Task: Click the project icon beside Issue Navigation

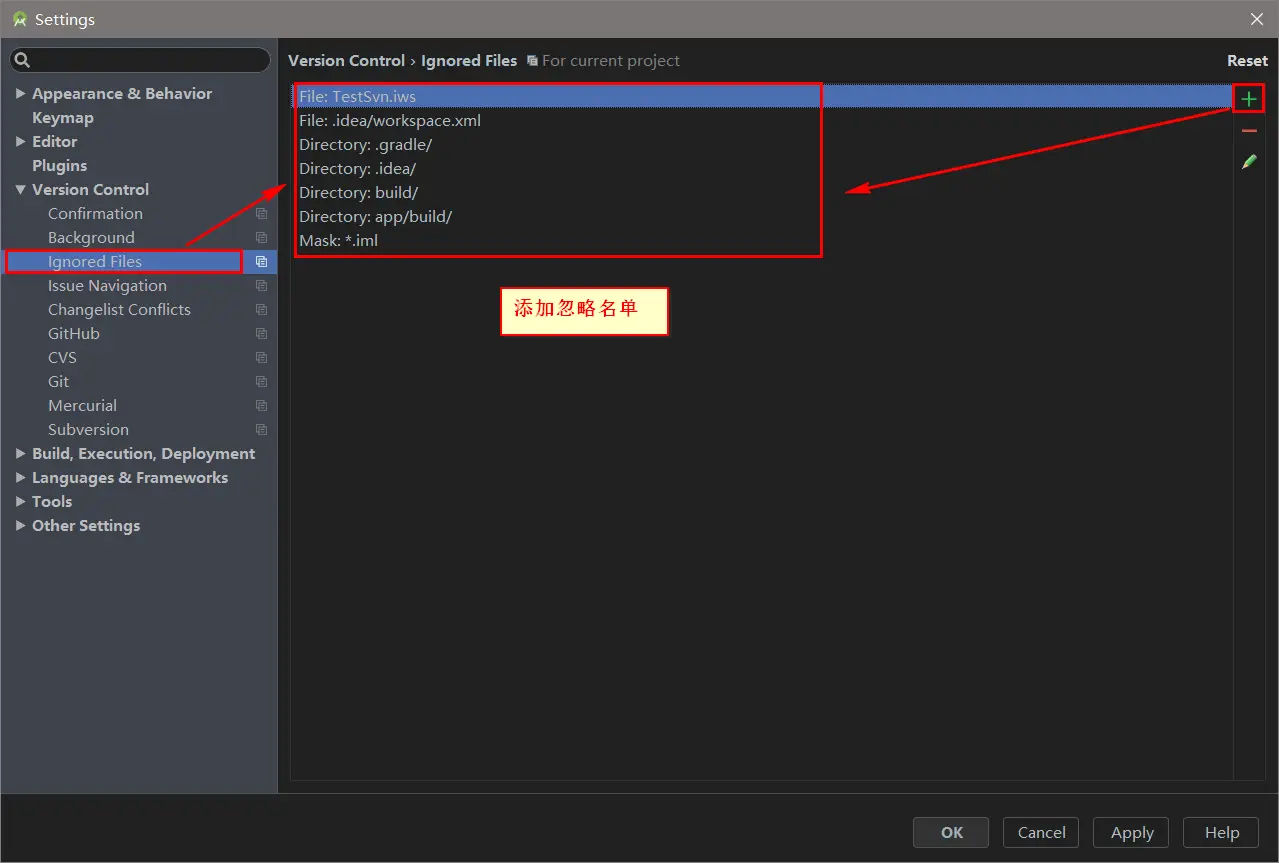Action: (x=261, y=286)
